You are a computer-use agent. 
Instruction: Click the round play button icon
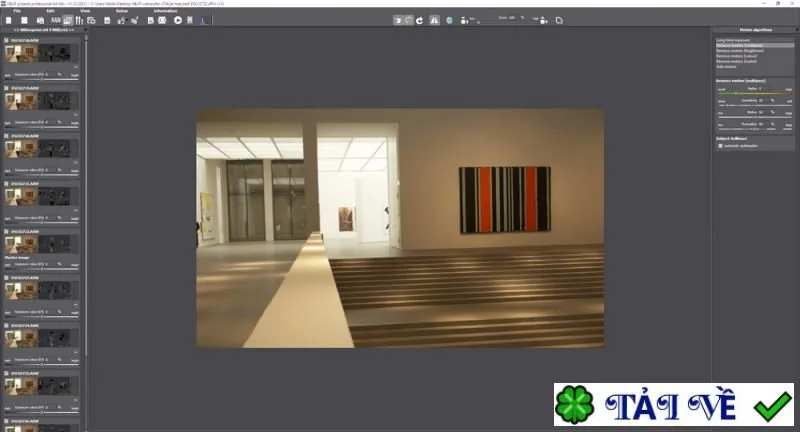point(178,20)
